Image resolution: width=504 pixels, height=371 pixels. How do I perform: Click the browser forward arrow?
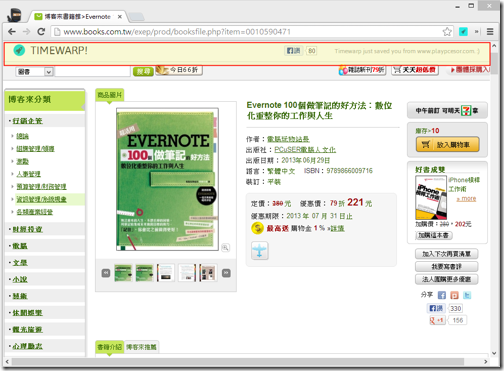click(26, 32)
